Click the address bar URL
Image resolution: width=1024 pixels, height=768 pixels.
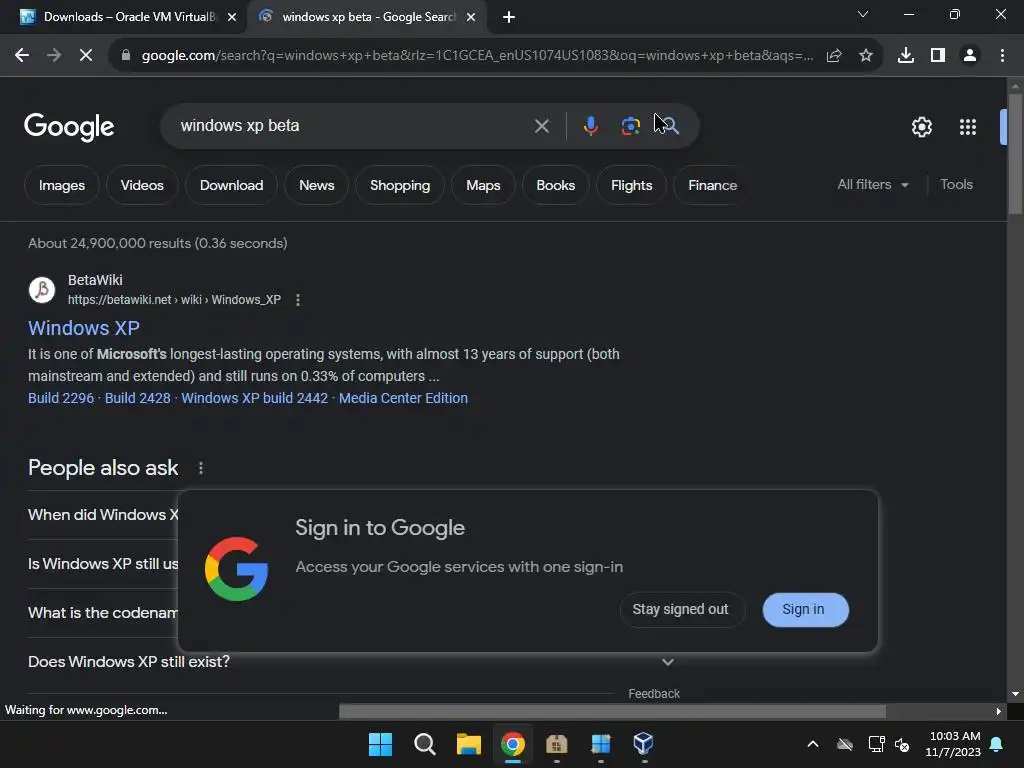click(477, 56)
